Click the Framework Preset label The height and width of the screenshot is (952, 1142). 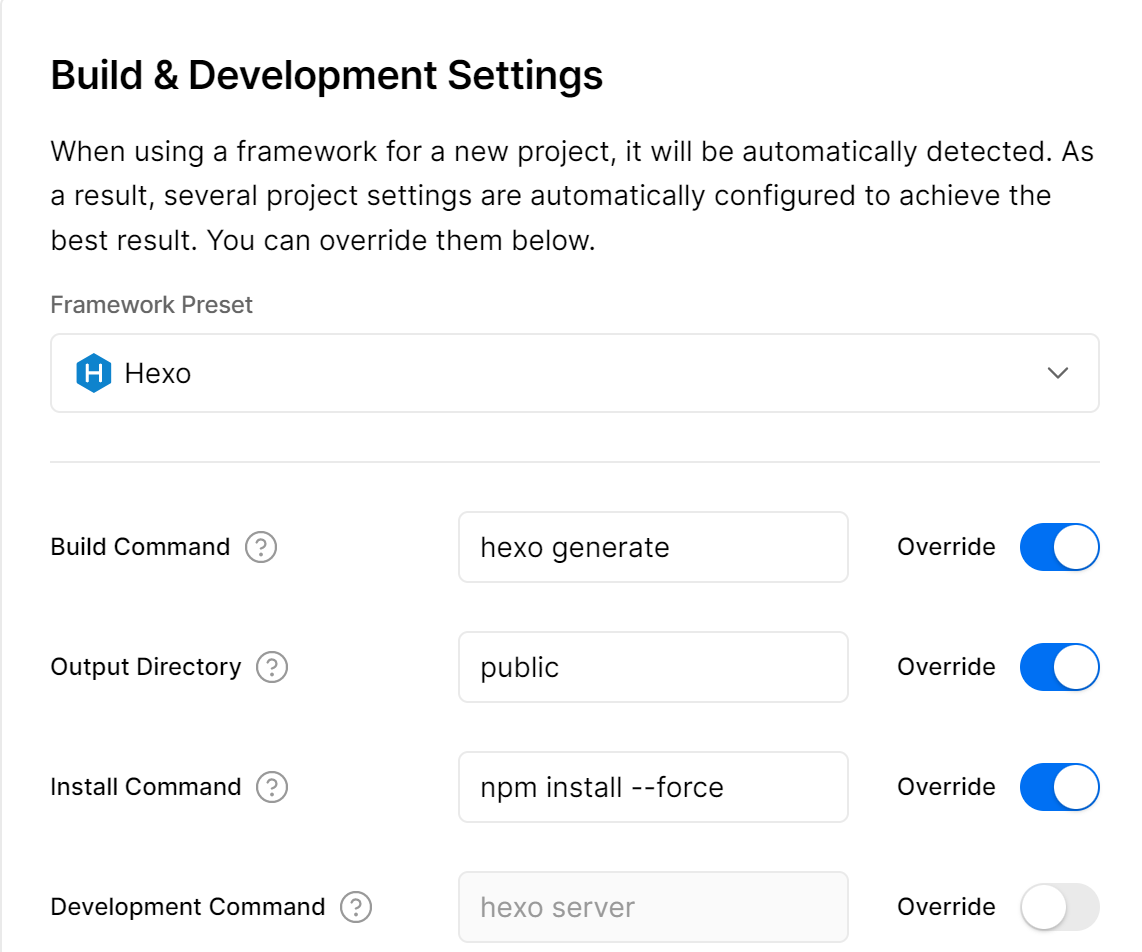(x=152, y=305)
